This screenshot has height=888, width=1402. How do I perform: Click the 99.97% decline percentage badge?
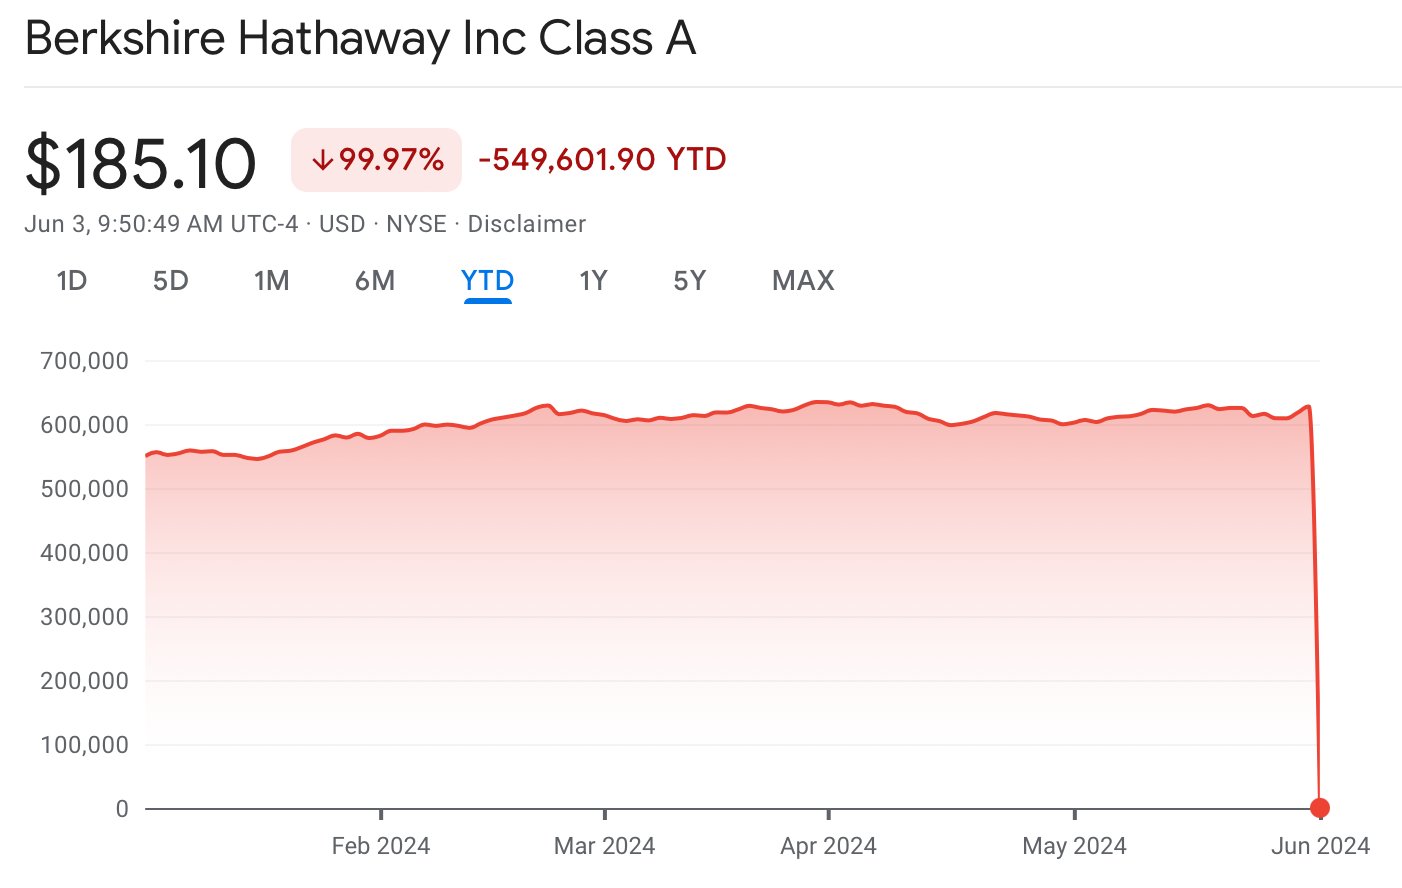click(x=375, y=159)
